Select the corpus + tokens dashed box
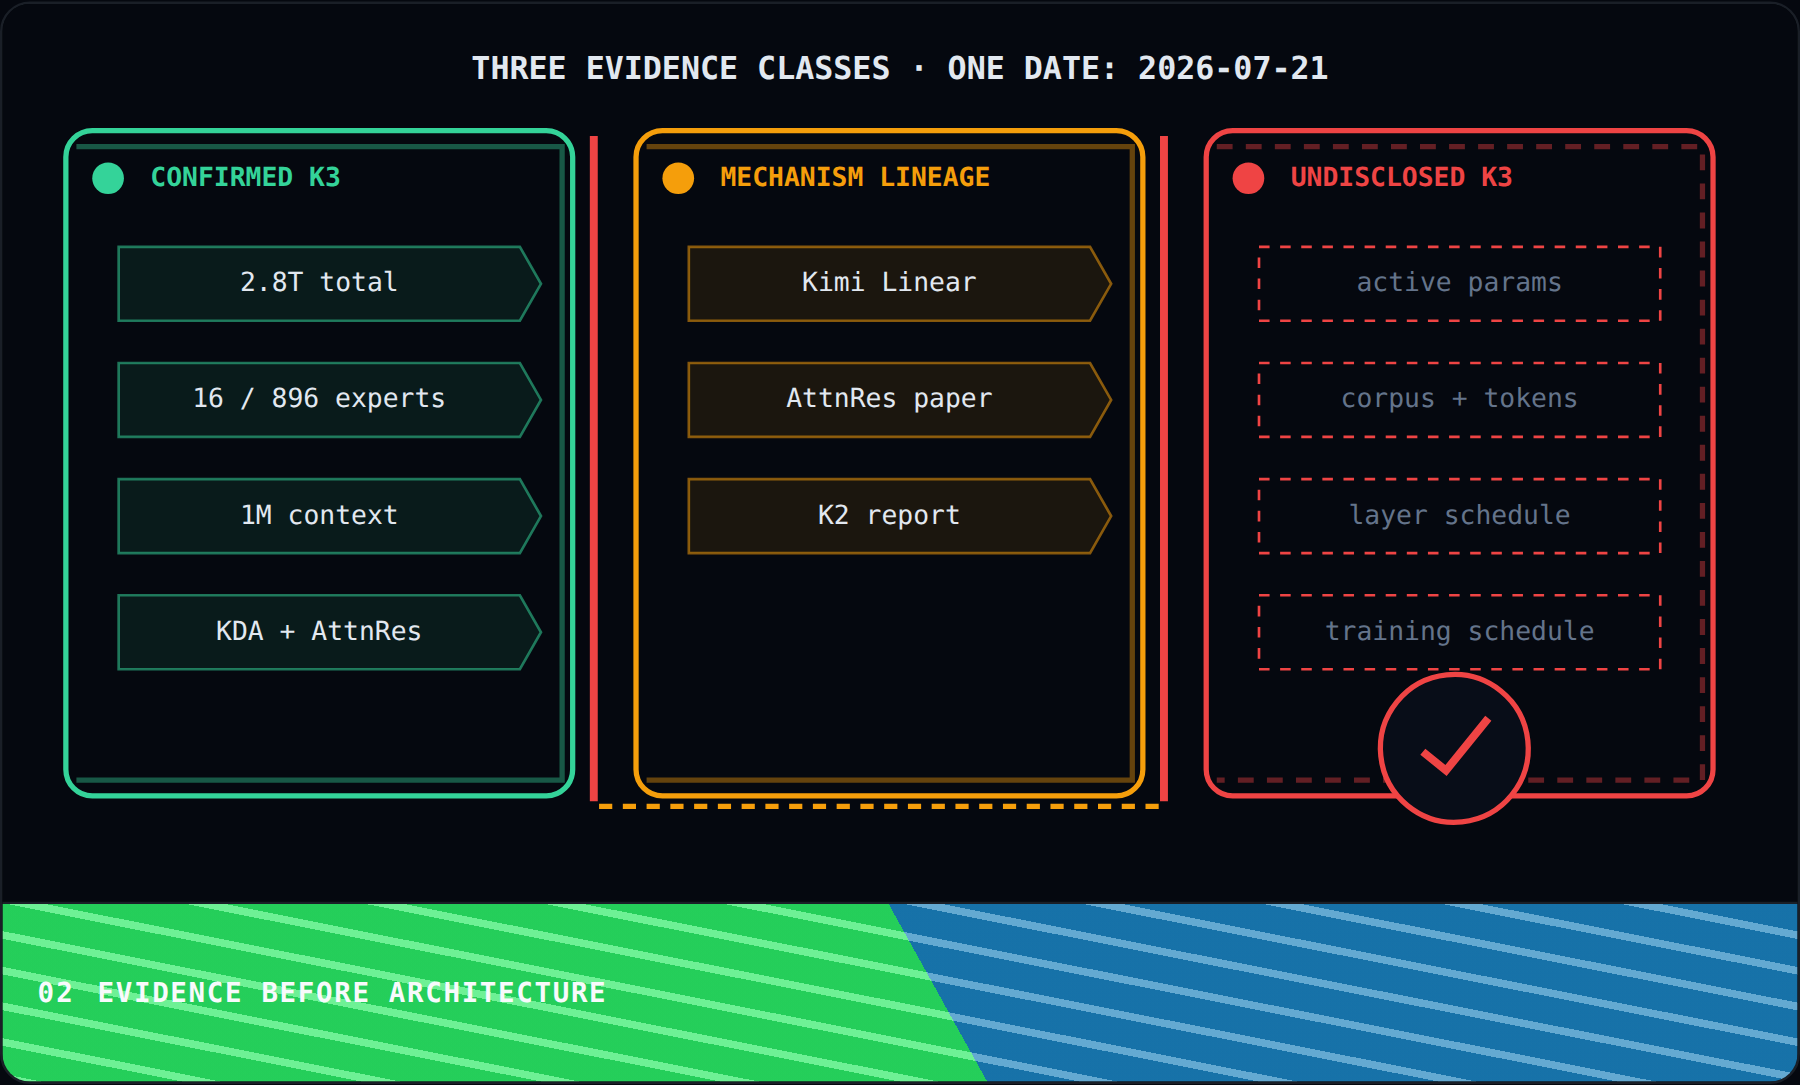Viewport: 1800px width, 1085px height. 1459,399
